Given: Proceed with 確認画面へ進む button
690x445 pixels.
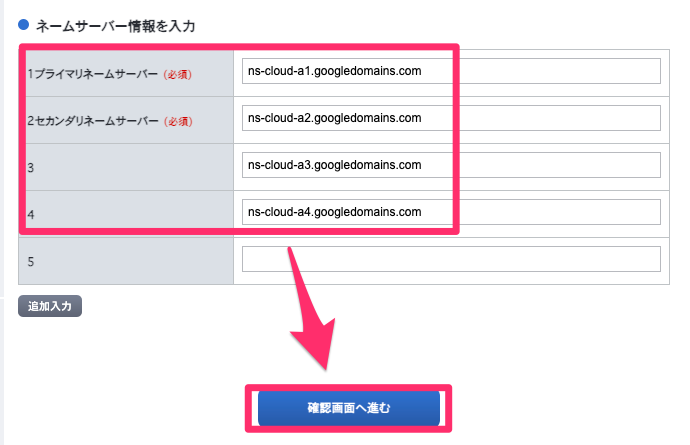Looking at the screenshot, I should (x=349, y=408).
